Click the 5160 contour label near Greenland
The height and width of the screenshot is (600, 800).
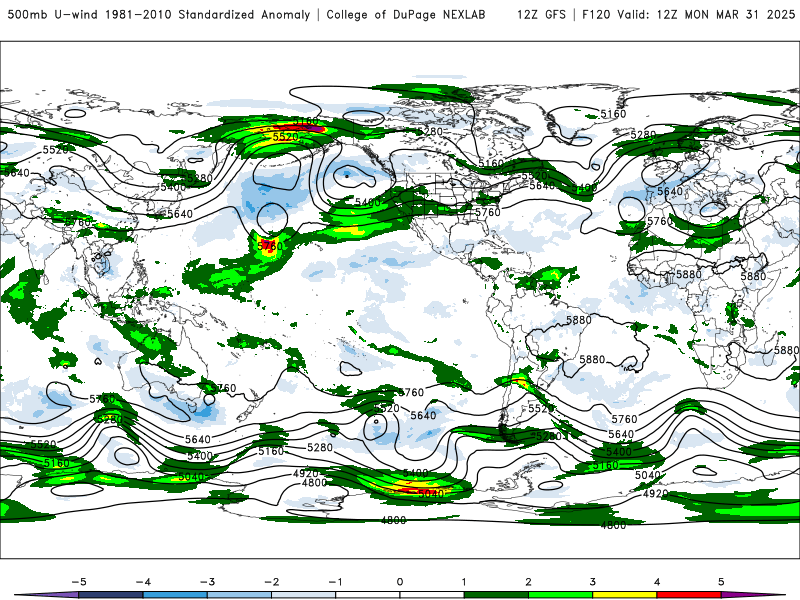tap(613, 114)
